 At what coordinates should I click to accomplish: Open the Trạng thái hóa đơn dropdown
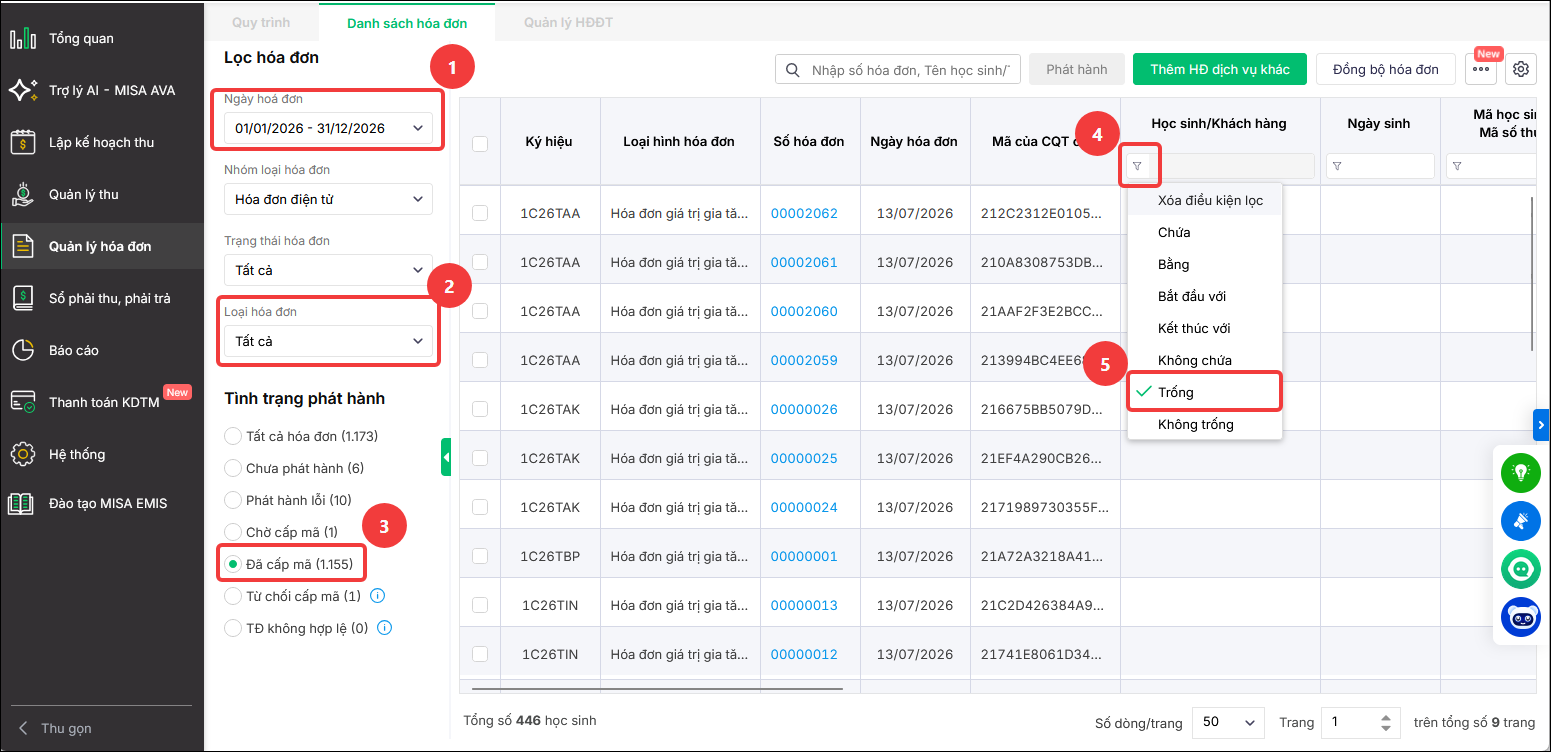click(x=328, y=270)
